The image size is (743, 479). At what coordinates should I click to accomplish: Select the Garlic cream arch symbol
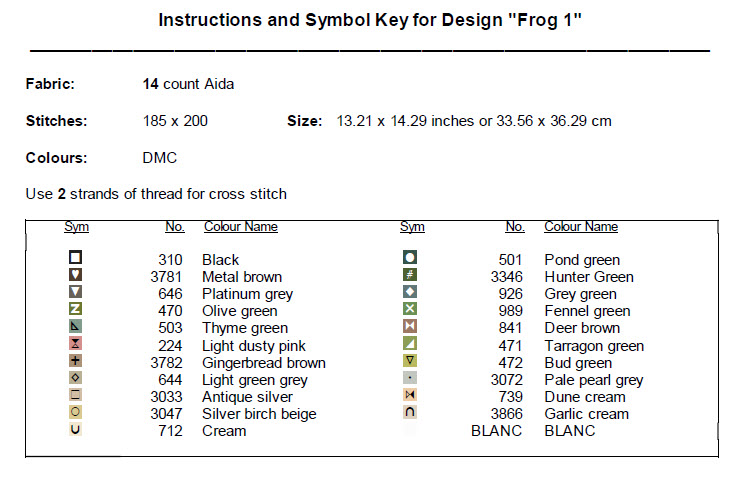click(x=409, y=412)
